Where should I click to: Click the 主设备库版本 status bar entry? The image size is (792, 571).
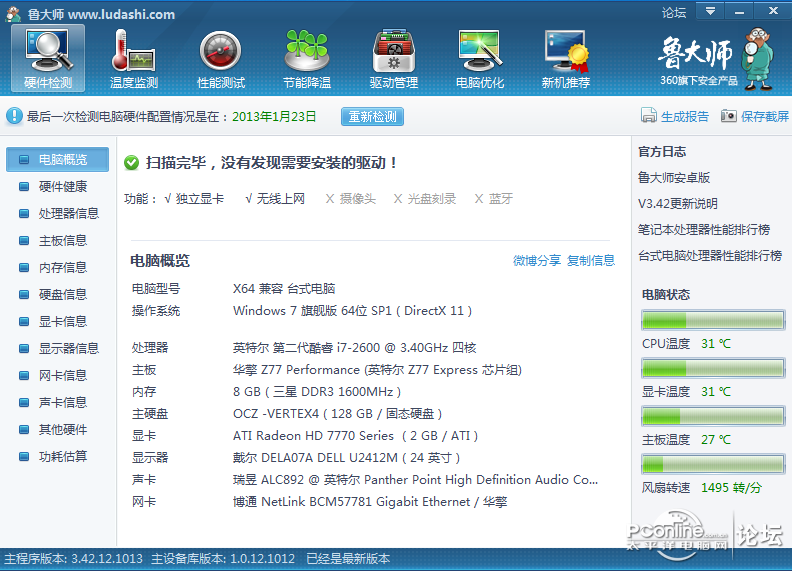click(x=223, y=559)
